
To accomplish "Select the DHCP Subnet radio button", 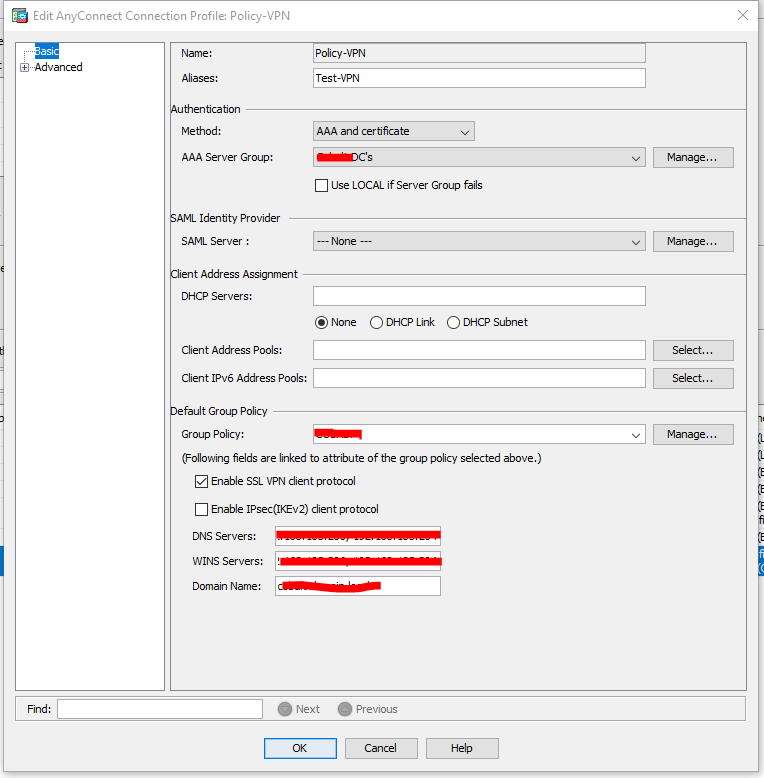I will [453, 323].
